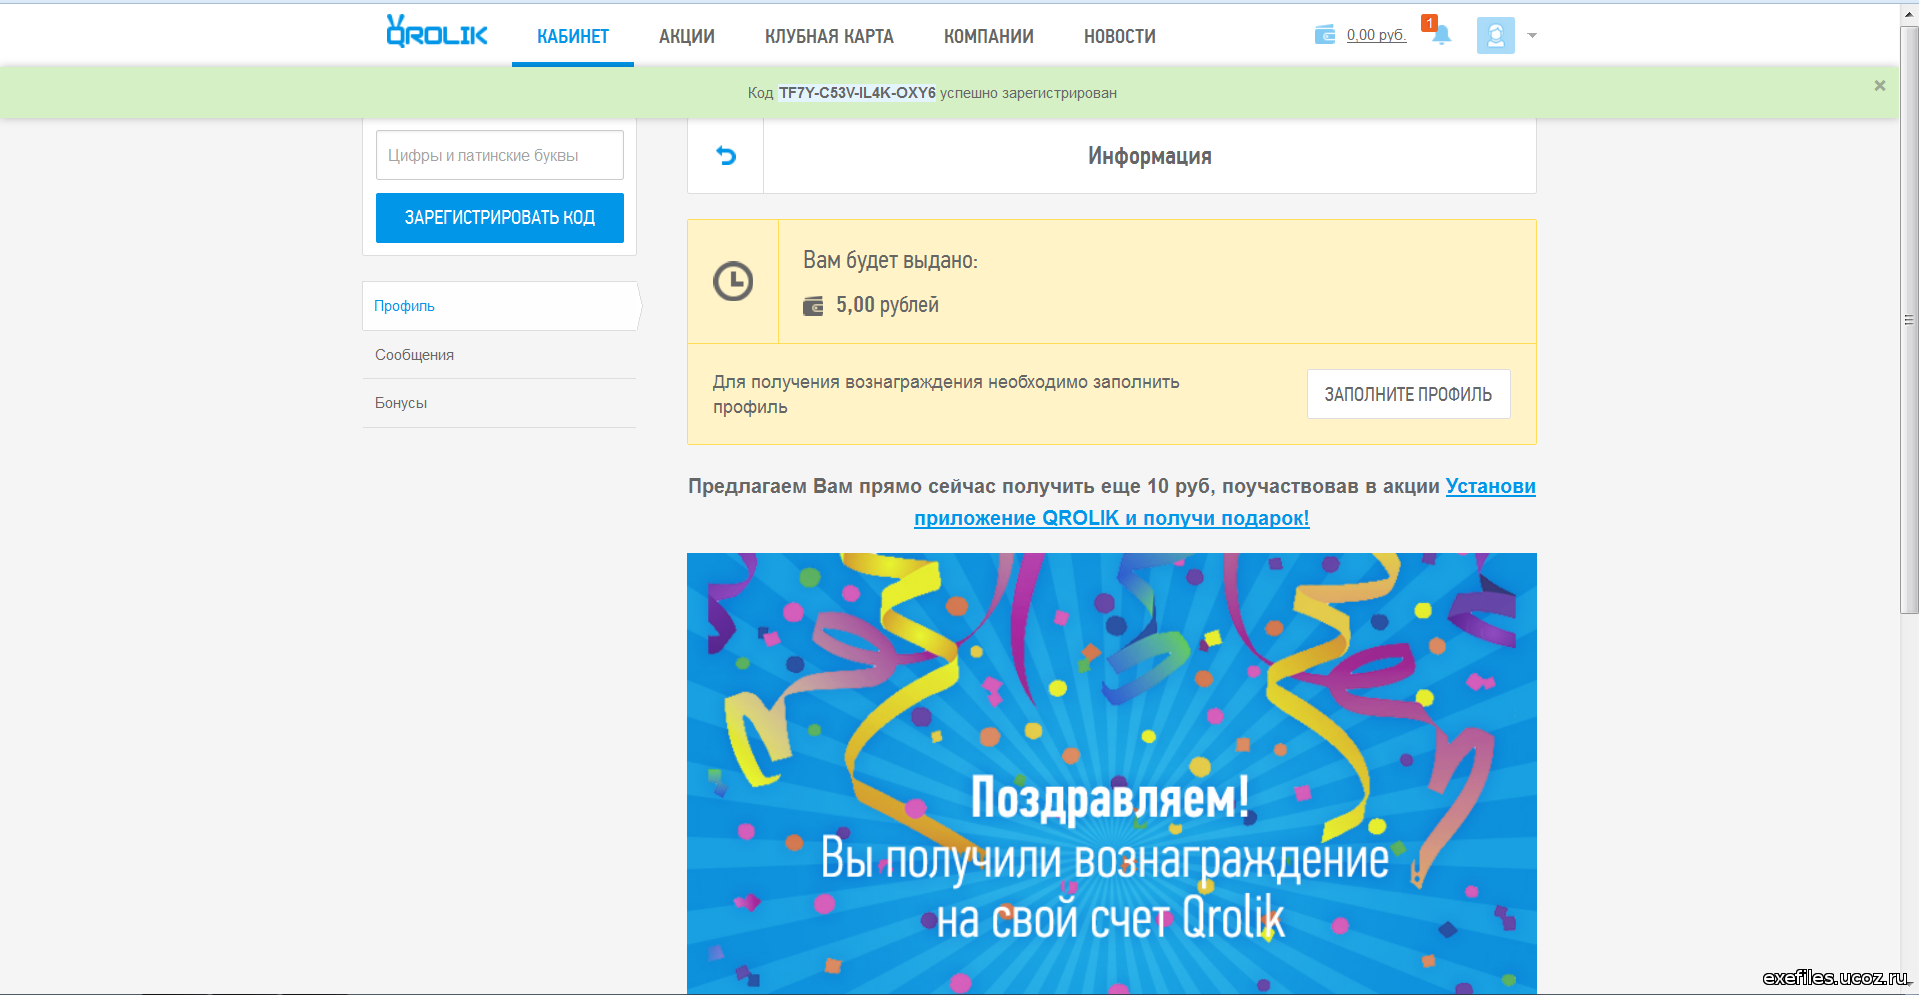Select Бонусы in the sidebar

499,403
